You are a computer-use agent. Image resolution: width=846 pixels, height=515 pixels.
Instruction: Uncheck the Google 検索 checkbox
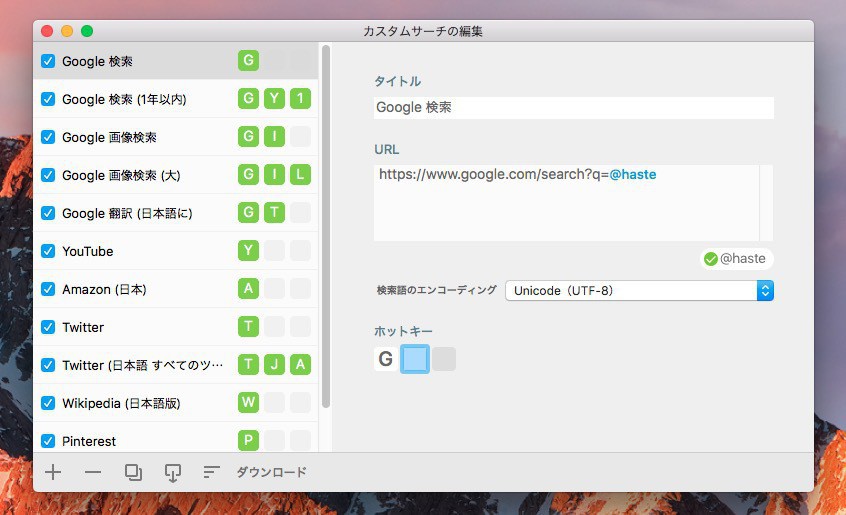[48, 61]
